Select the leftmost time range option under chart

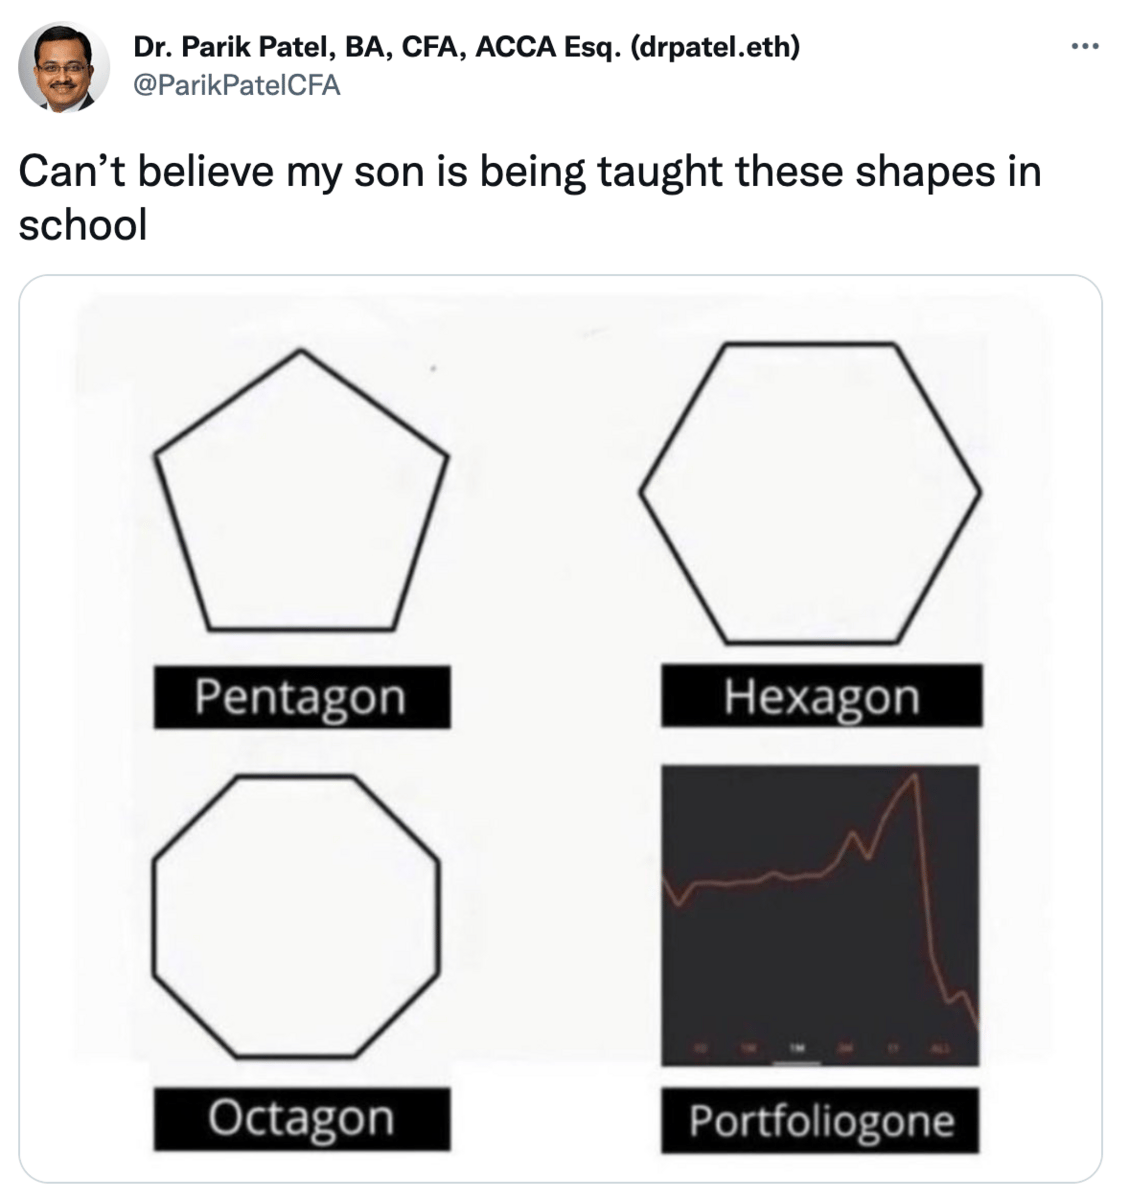(x=700, y=1049)
